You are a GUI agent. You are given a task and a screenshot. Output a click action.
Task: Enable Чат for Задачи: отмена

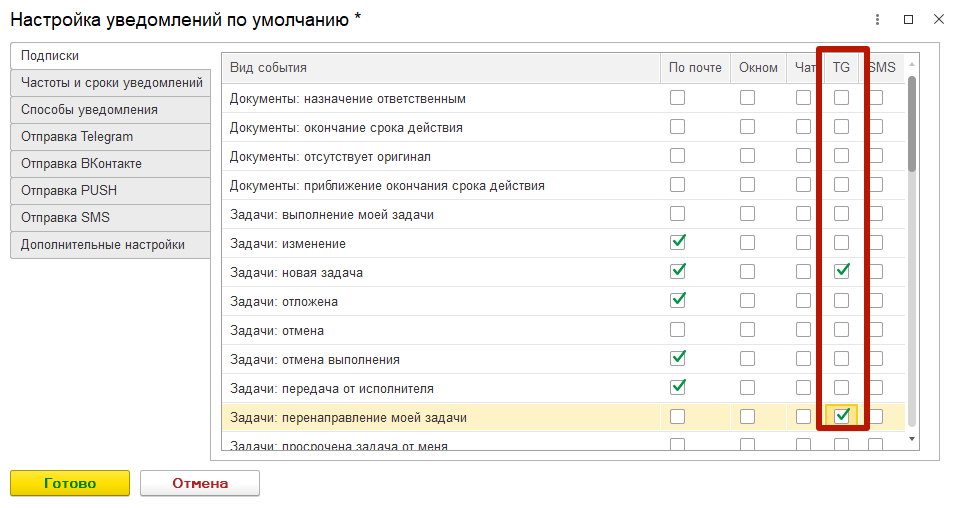[x=803, y=330]
